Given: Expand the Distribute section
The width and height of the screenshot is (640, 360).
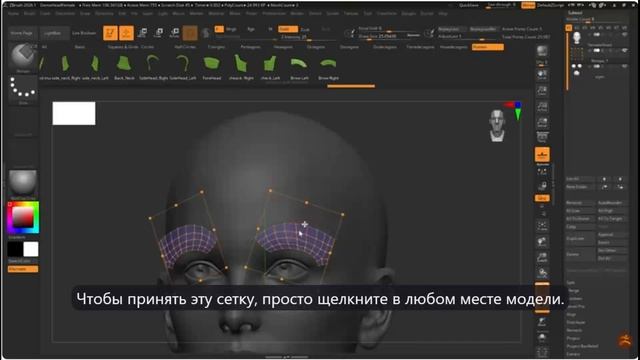Looking at the screenshot, I should [576, 322].
